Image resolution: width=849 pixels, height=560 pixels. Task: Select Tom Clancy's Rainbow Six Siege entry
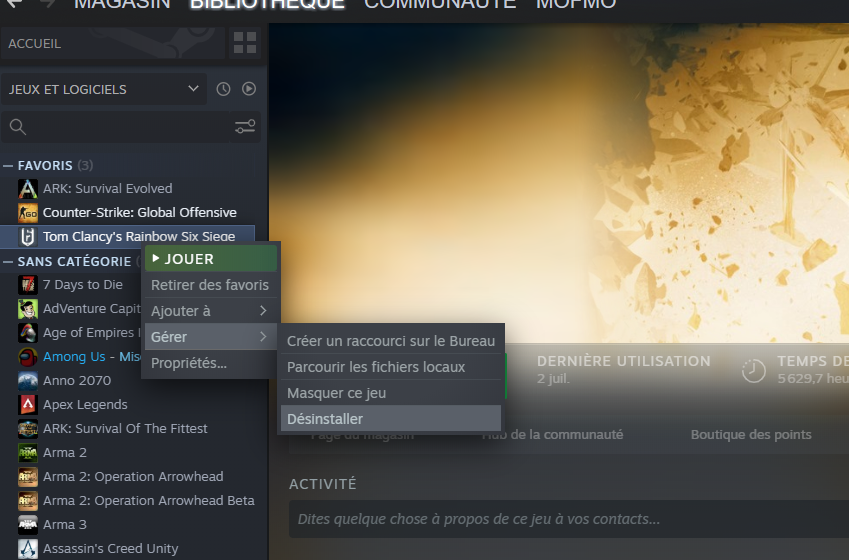click(128, 236)
